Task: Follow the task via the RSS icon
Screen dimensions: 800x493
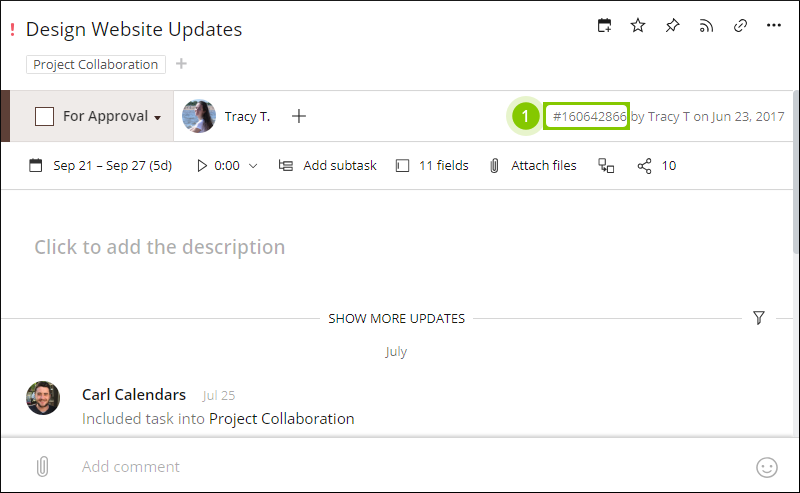Action: pyautogui.click(x=706, y=26)
